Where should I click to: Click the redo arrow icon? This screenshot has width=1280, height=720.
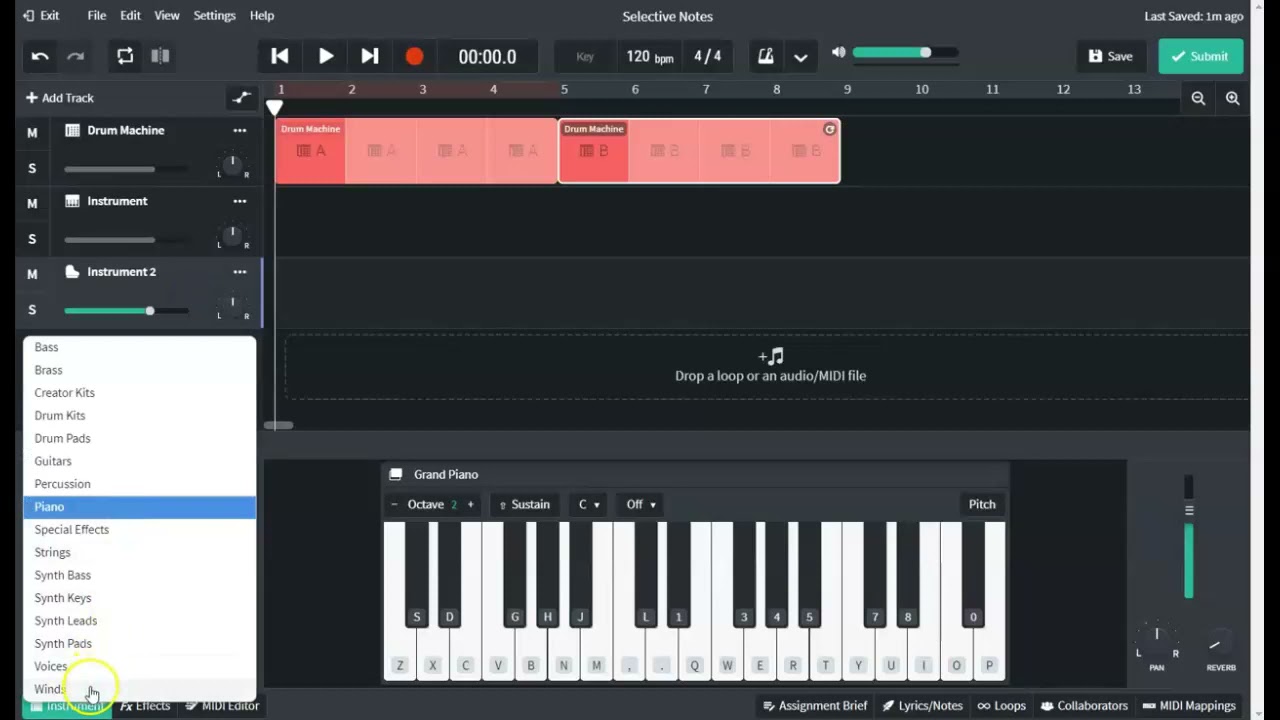76,57
